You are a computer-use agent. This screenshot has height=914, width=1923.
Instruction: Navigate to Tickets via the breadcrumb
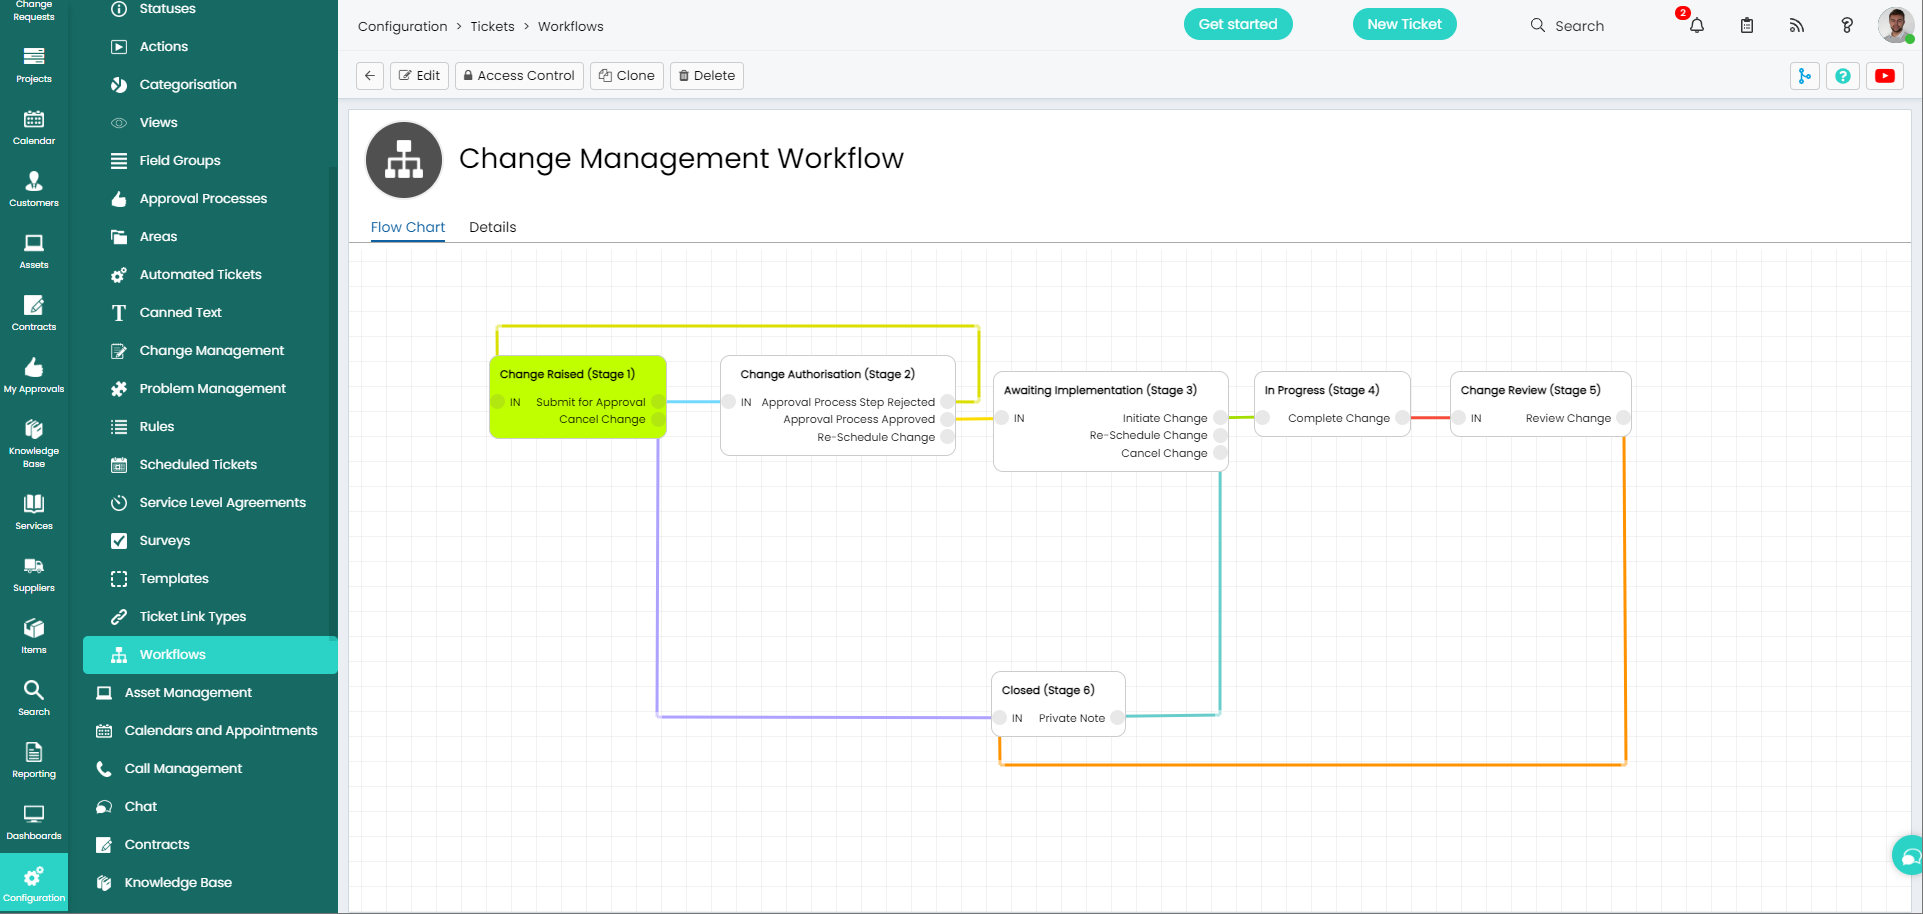tap(492, 26)
